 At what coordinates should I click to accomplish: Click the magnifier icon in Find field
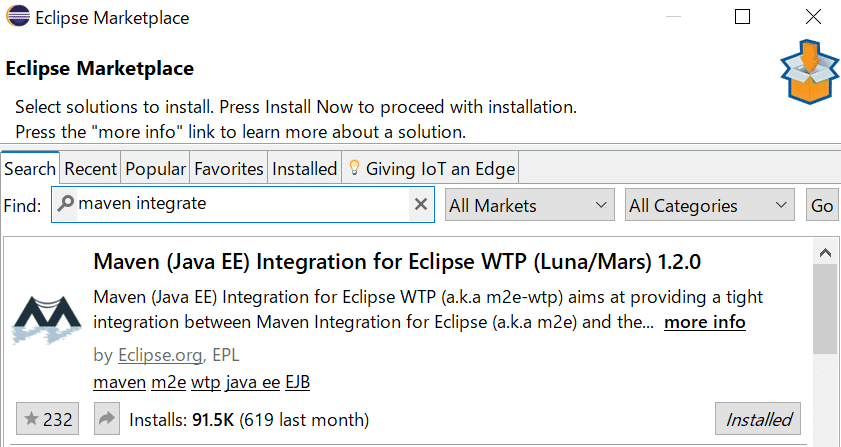[x=66, y=205]
